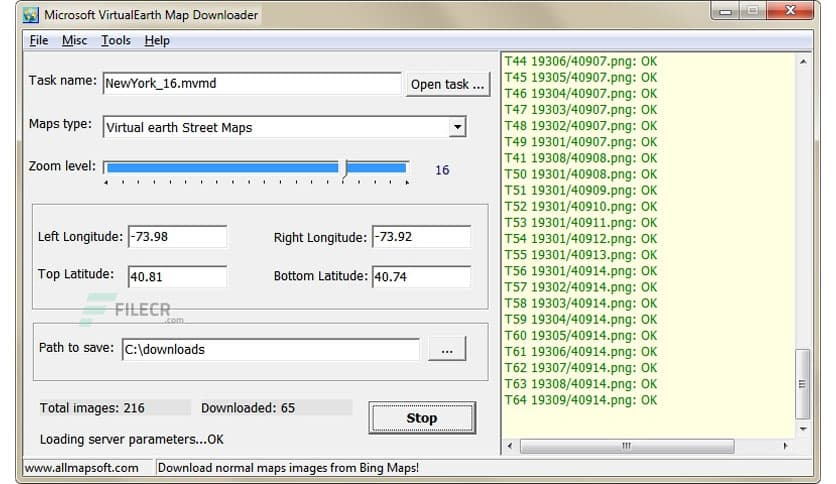The width and height of the screenshot is (836, 484).
Task: Open the Tools menu
Action: pos(116,41)
